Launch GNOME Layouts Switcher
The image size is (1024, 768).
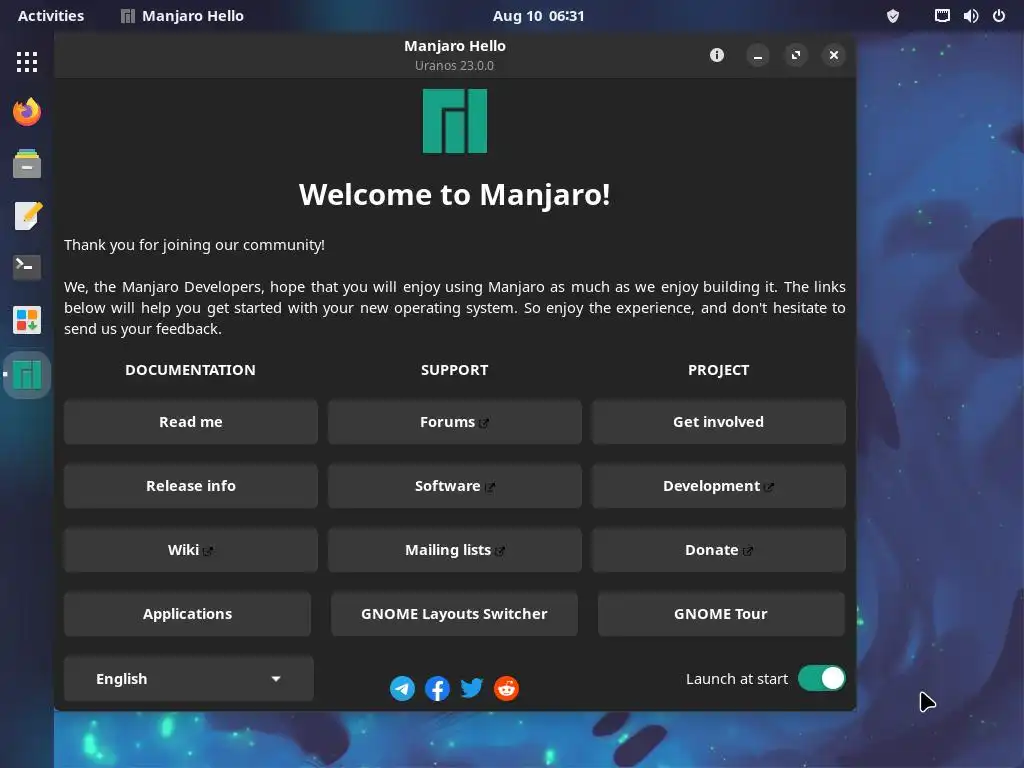point(455,614)
